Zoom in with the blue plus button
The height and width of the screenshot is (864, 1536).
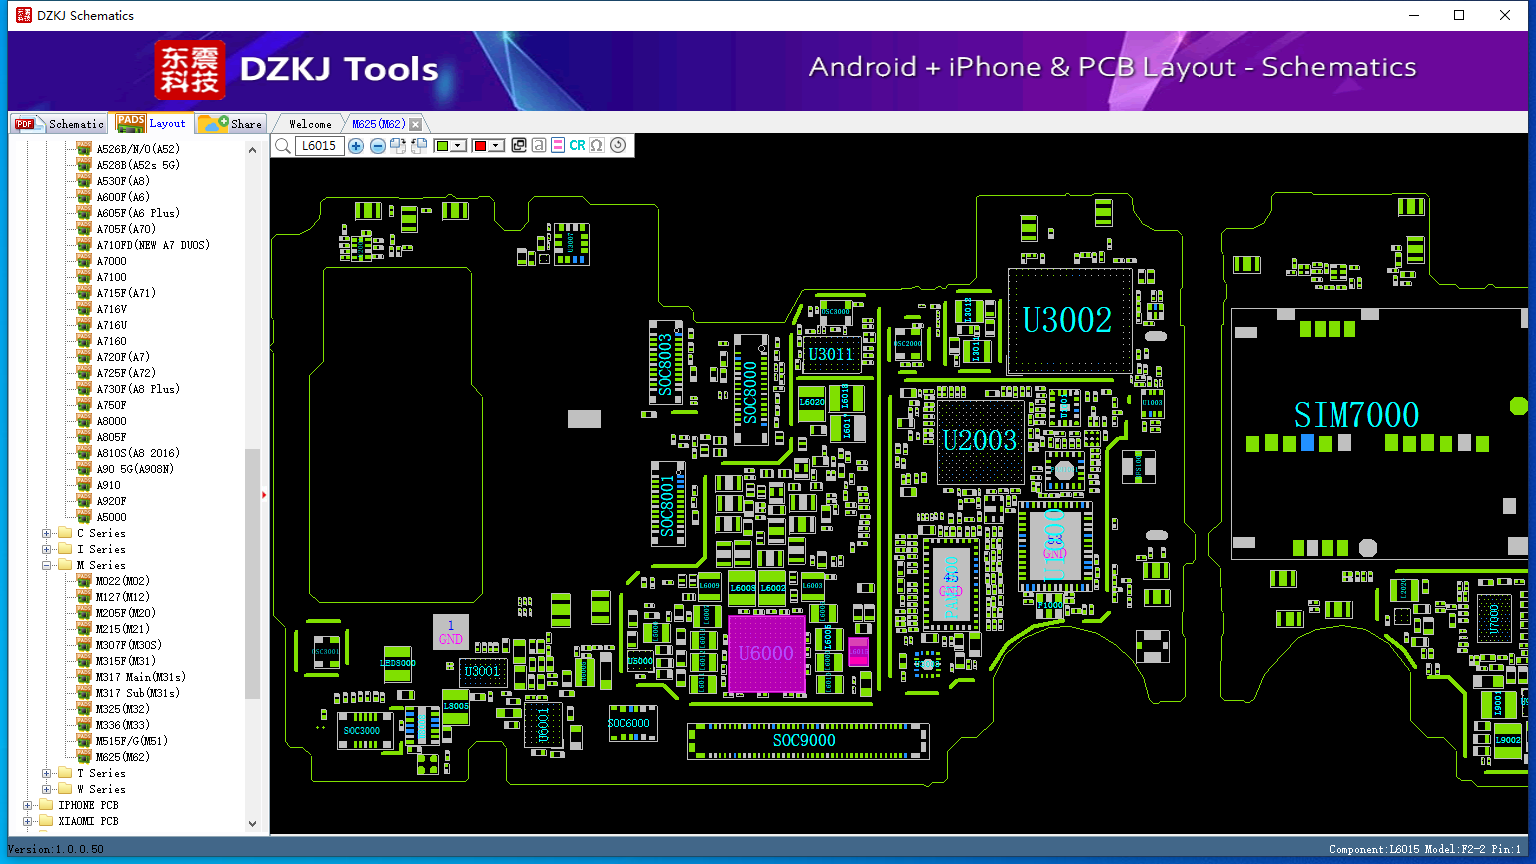coord(356,146)
